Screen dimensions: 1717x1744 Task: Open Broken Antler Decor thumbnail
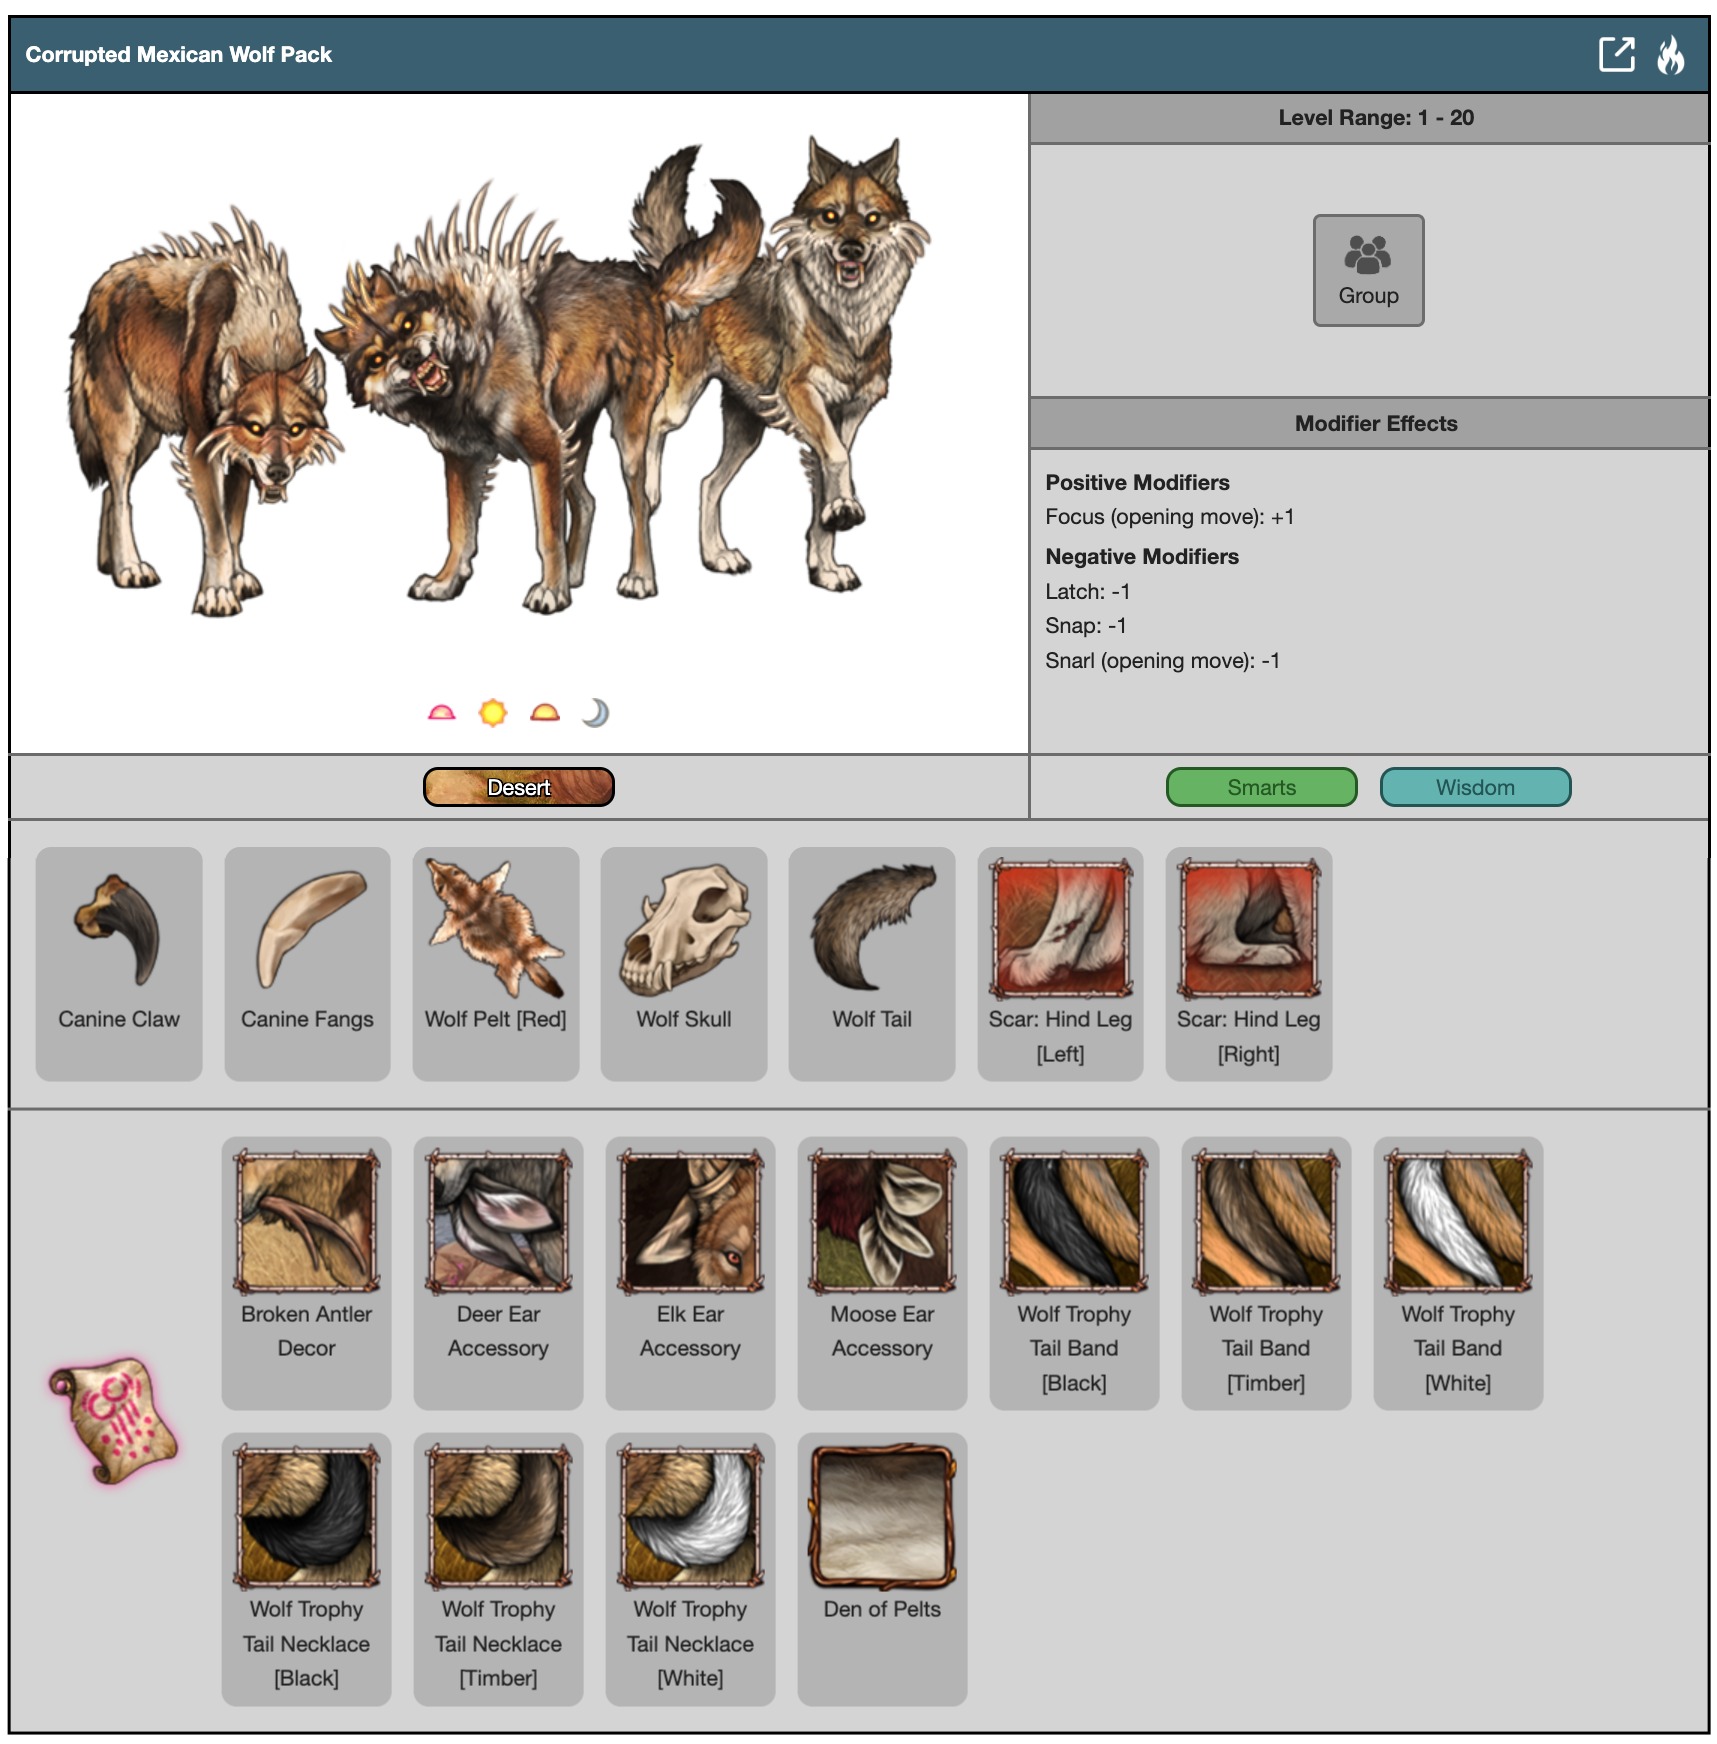[306, 1221]
